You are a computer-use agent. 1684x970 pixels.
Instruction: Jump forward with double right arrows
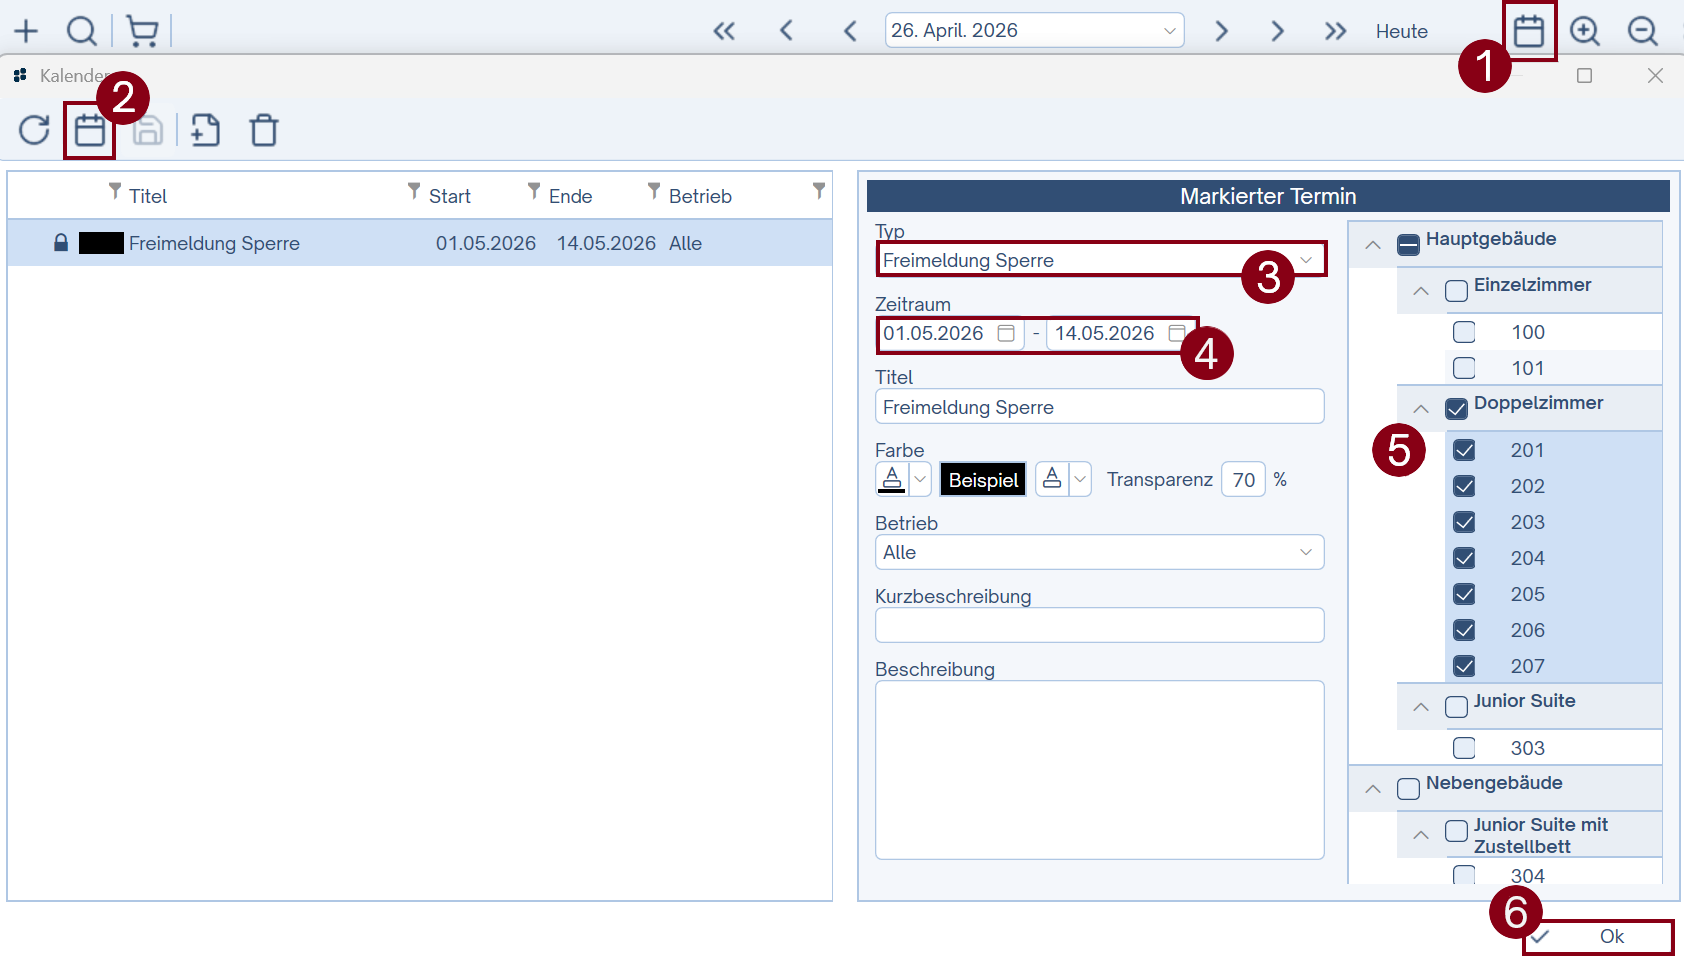coord(1335,31)
